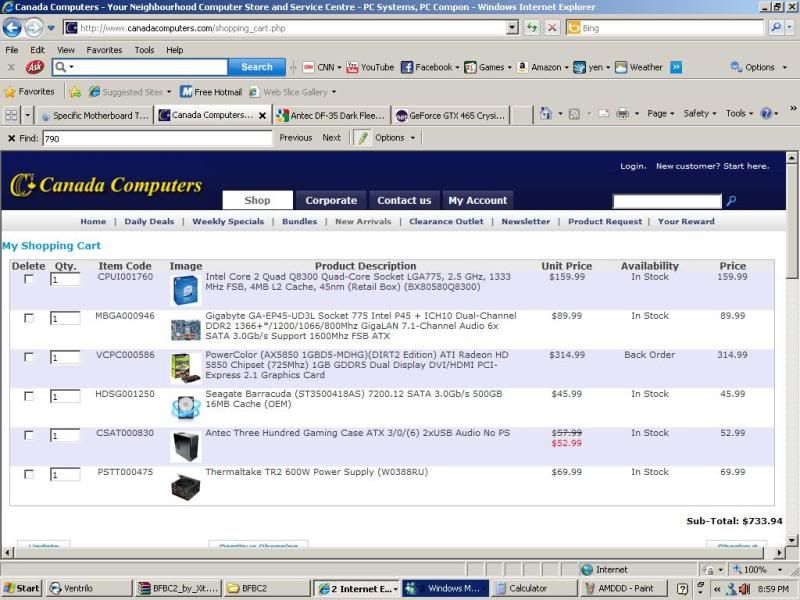Switch to Specific Motherboard tab
This screenshot has width=800, height=600.
tap(95, 116)
